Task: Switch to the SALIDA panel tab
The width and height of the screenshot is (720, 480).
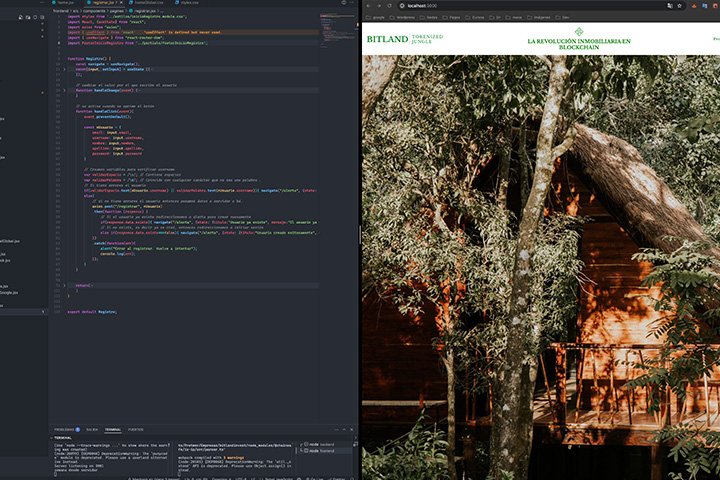Action: click(92, 429)
